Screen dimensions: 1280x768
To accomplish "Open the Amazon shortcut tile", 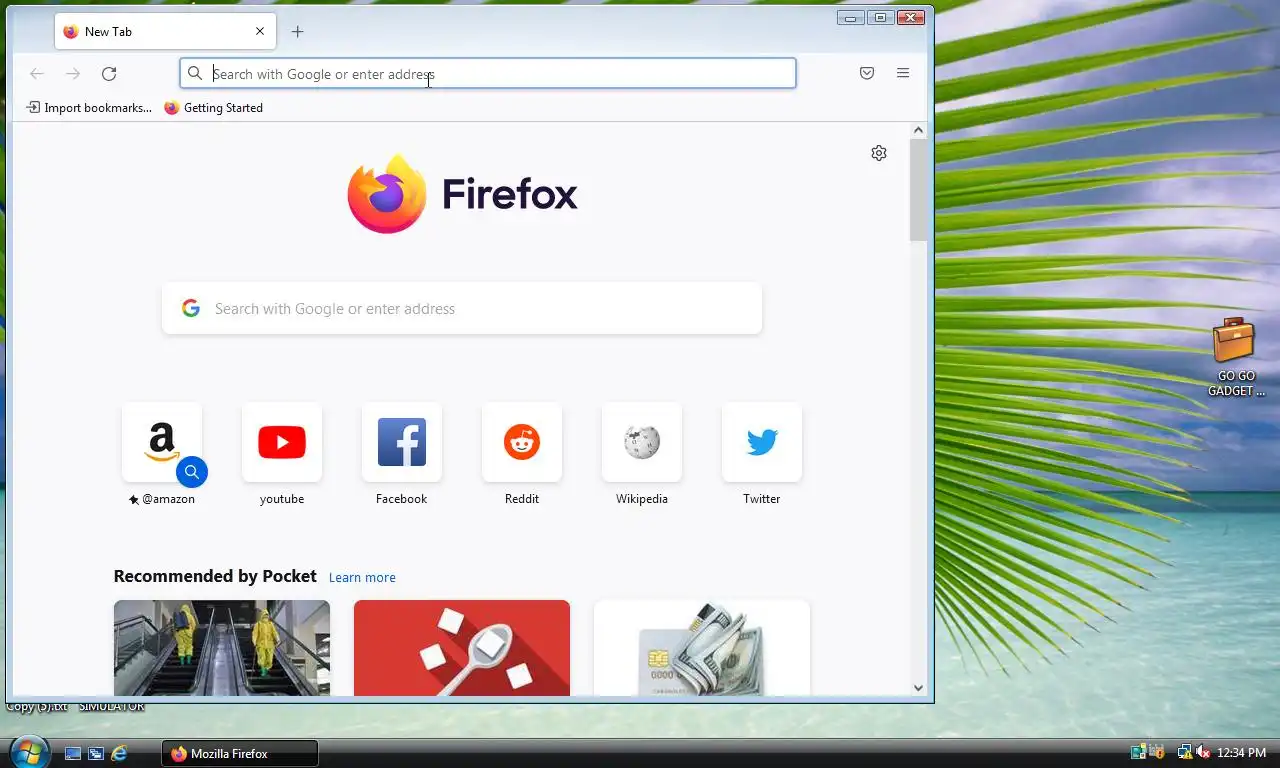I will click(x=162, y=442).
